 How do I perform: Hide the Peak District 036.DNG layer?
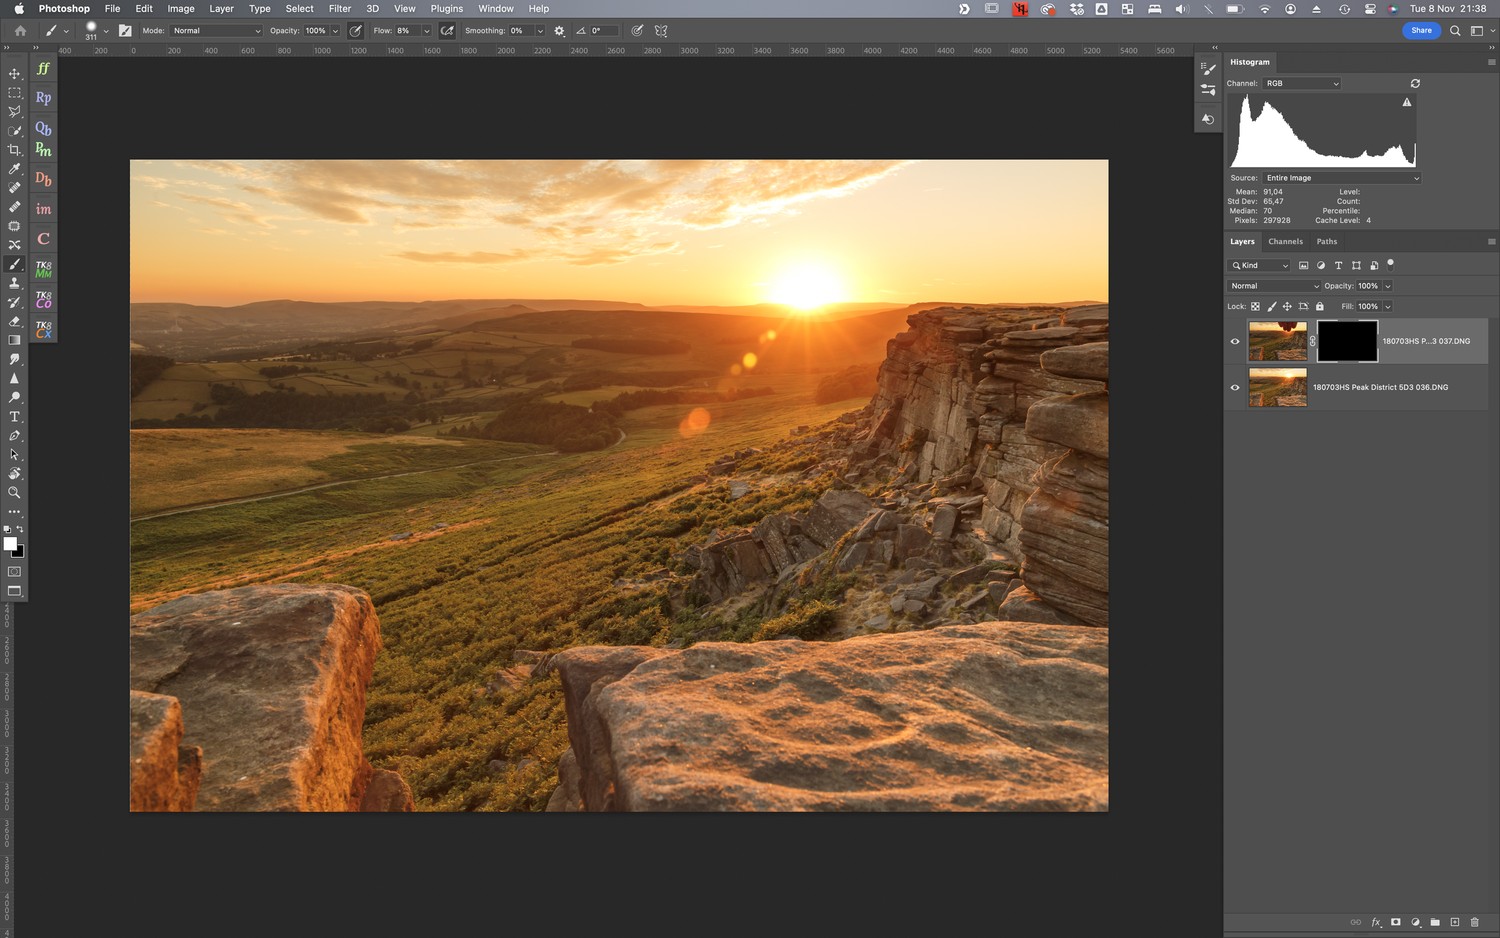click(1235, 388)
